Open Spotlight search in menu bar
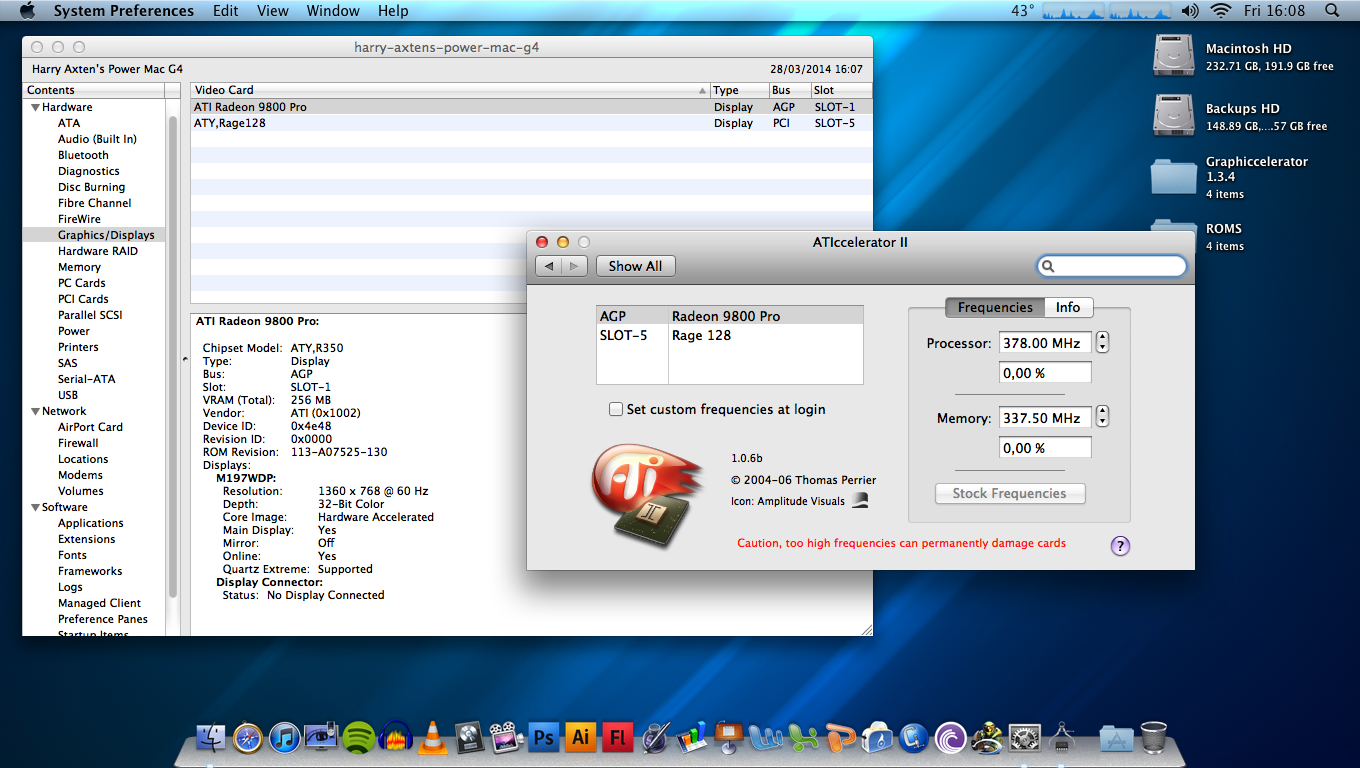Screen dimensions: 1360x768 point(1332,11)
